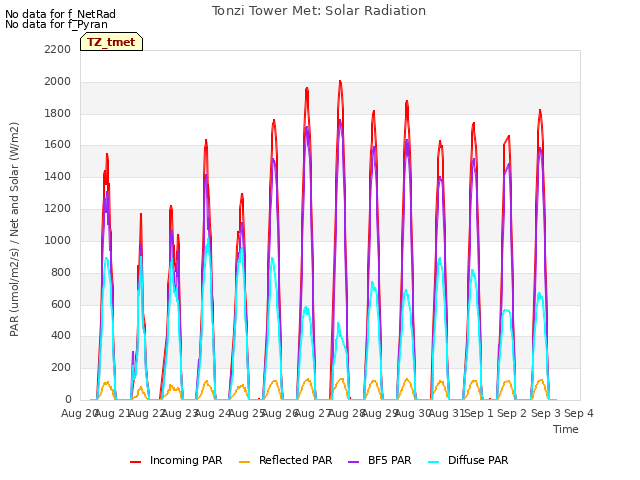Click the Sep 3 x-axis tick label

point(546,413)
